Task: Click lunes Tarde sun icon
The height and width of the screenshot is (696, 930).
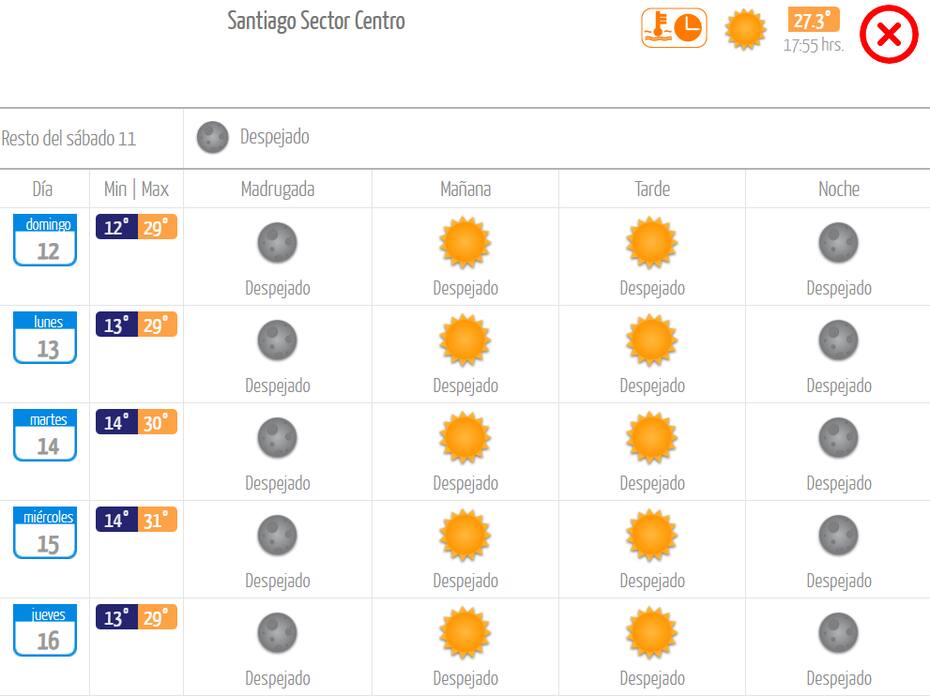Action: 652,339
